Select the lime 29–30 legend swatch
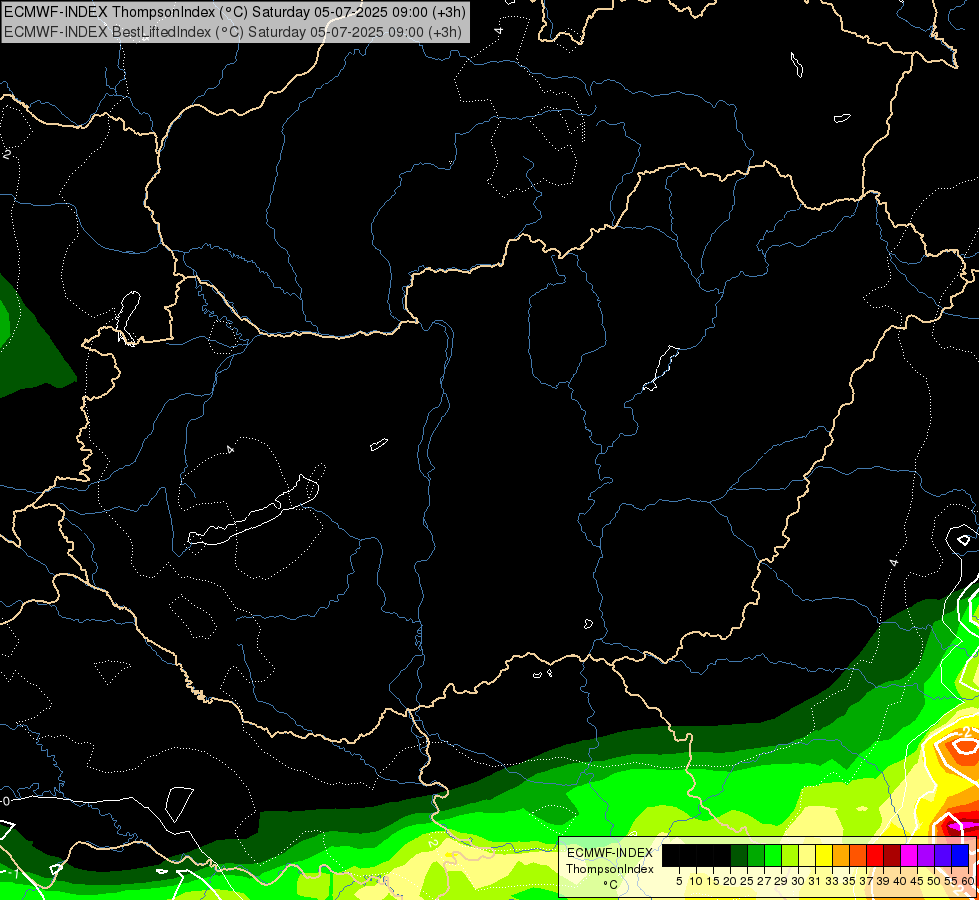 (790, 855)
